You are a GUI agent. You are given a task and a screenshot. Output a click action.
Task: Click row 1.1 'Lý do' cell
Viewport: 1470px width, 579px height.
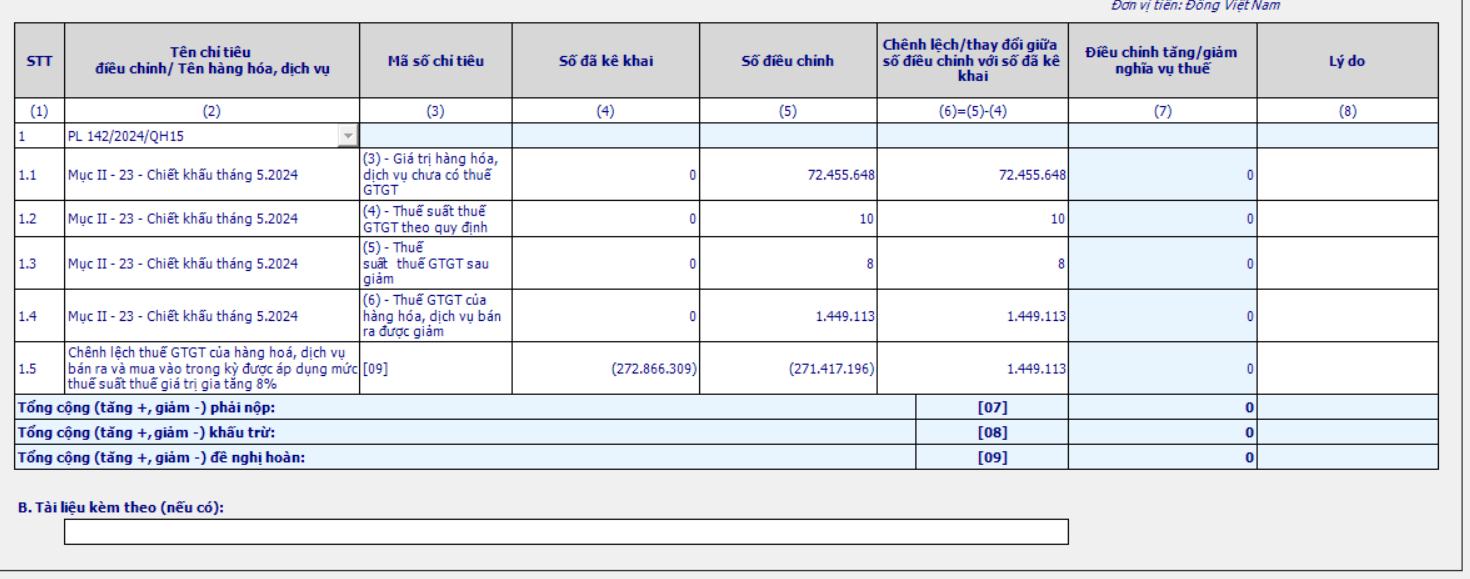[1347, 174]
